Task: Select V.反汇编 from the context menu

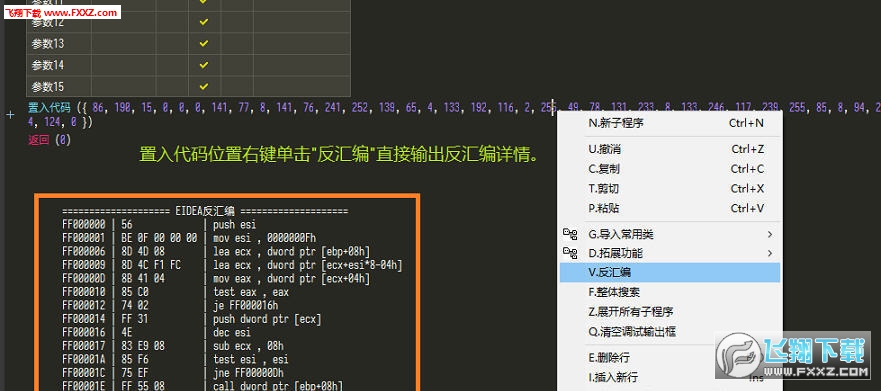Action: click(670, 272)
